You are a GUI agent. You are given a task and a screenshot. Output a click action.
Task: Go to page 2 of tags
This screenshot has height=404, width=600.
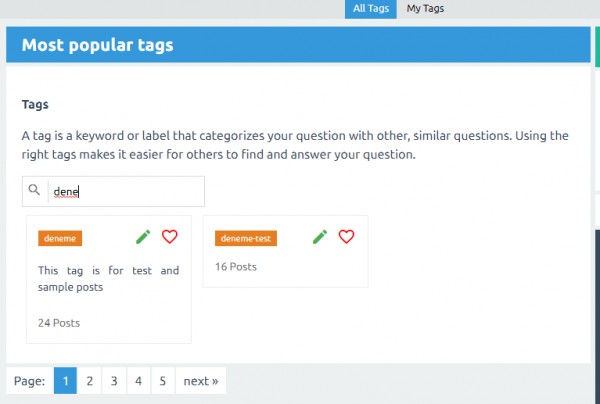(x=90, y=381)
